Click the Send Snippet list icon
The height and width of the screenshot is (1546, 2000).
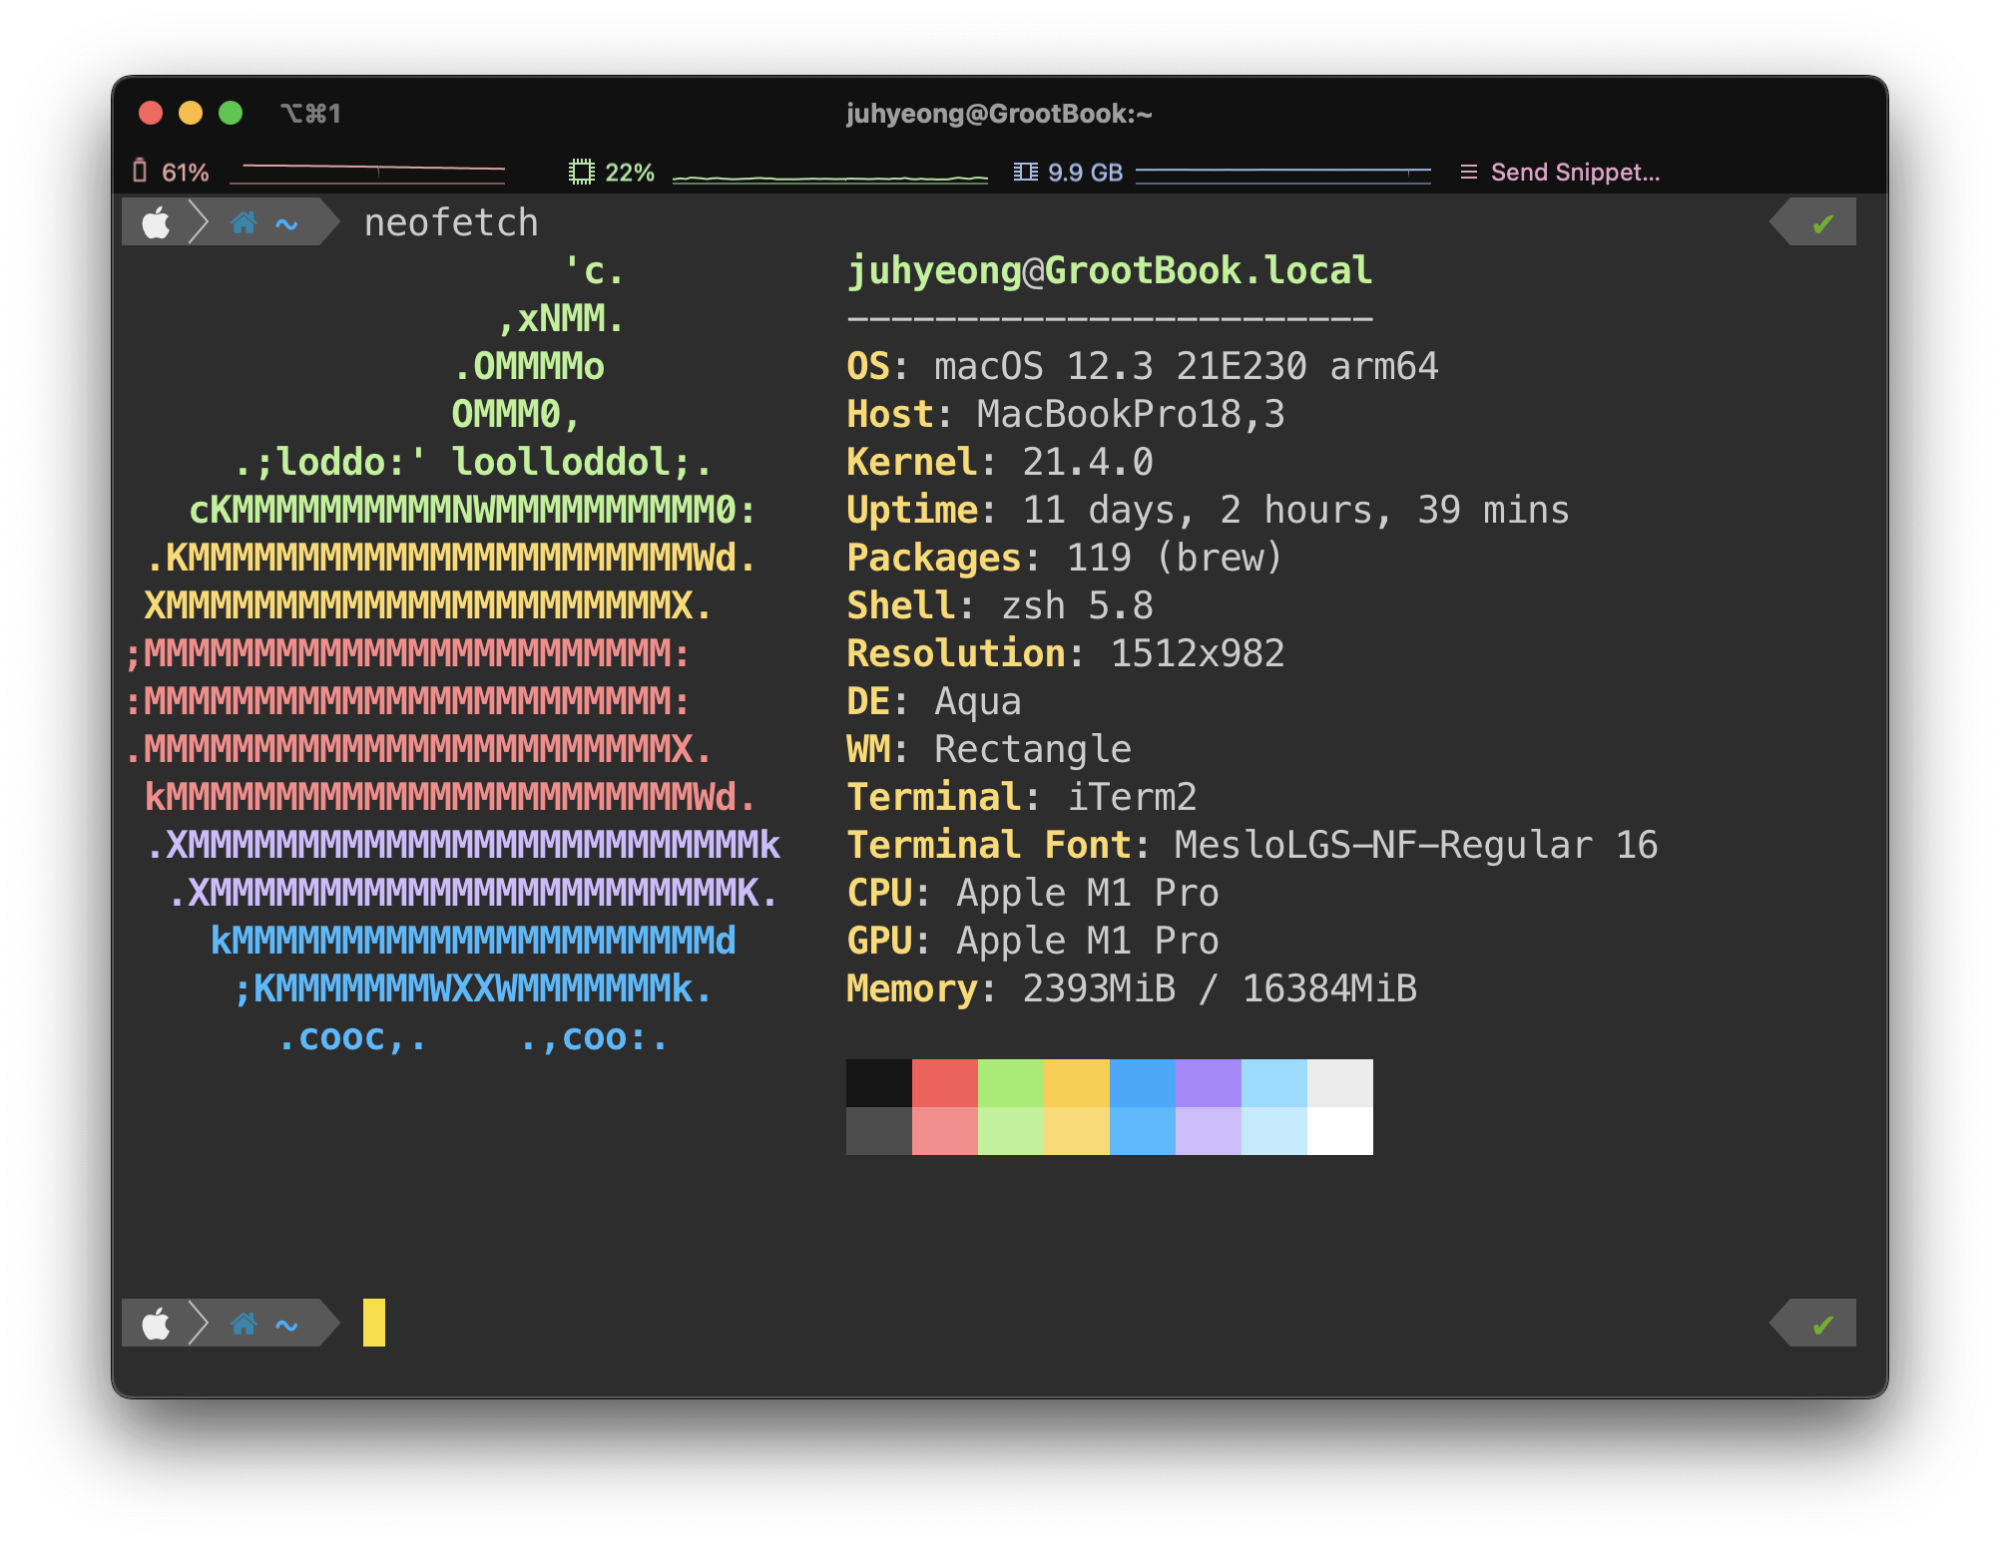[1468, 172]
